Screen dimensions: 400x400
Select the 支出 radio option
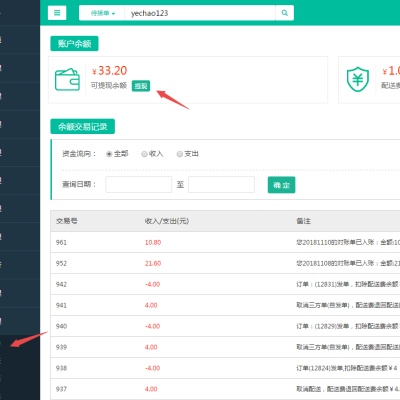[x=180, y=154]
